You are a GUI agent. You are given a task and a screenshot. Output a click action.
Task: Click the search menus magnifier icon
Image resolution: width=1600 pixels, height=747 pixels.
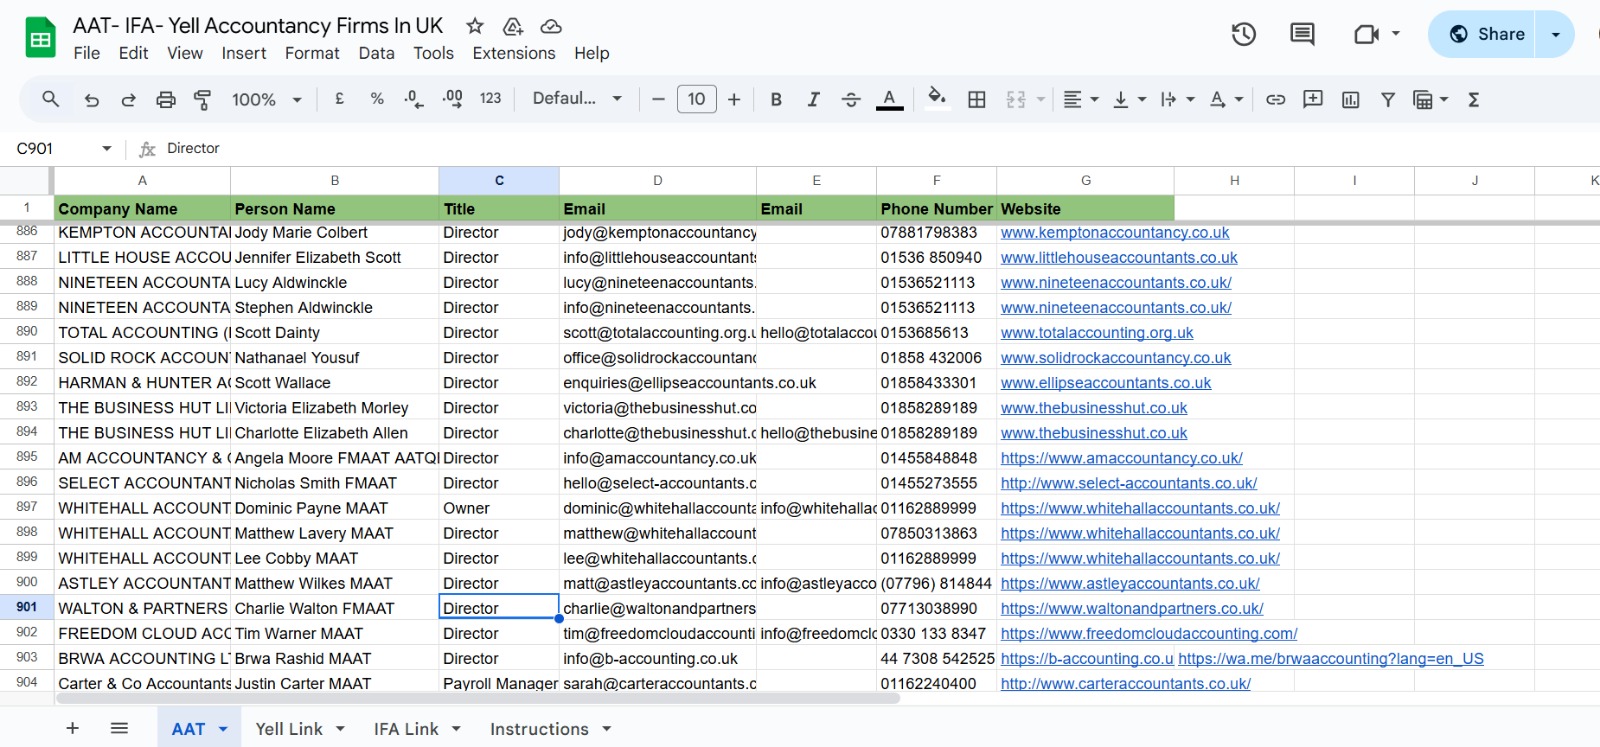pyautogui.click(x=50, y=99)
